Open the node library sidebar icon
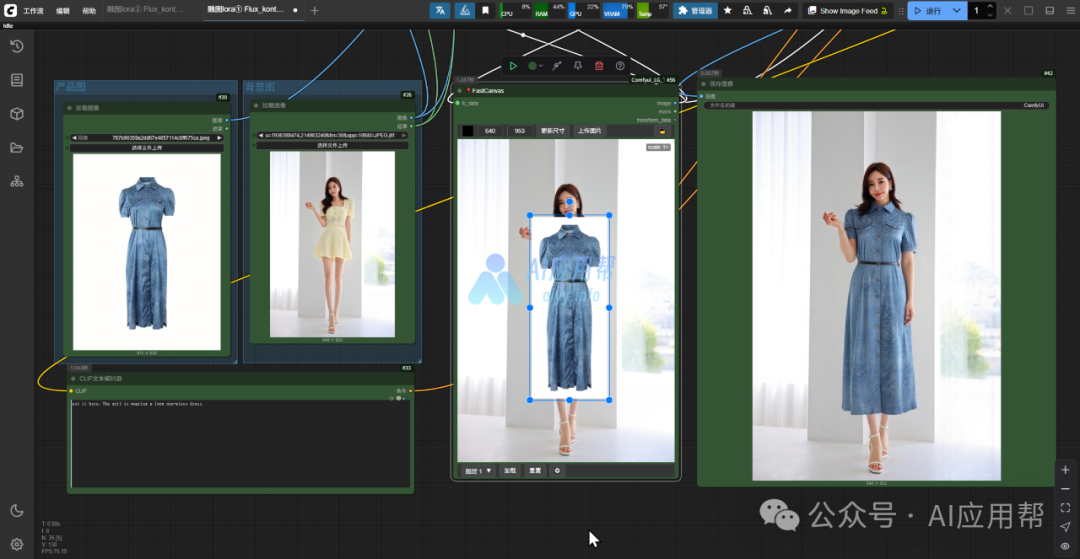The width and height of the screenshot is (1080, 559). [16, 80]
